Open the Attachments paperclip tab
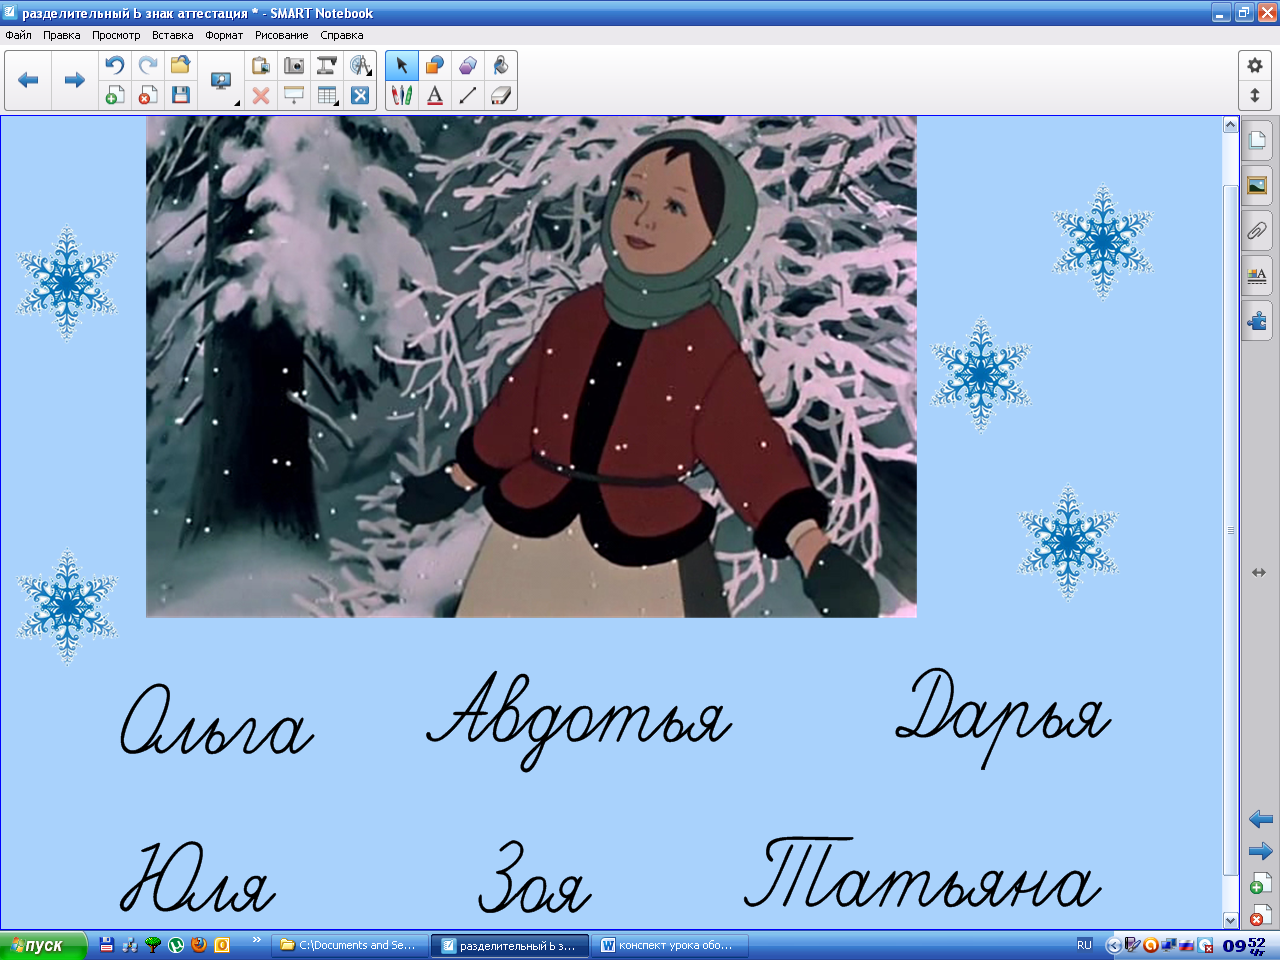Viewport: 1280px width, 960px height. coord(1257,231)
